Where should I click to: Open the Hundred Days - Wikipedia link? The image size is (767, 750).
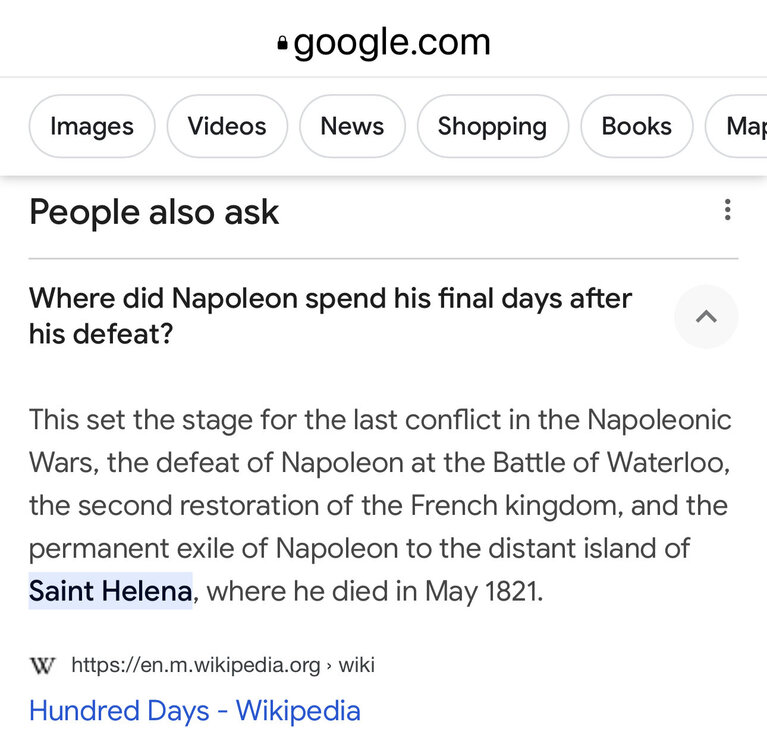[x=194, y=711]
